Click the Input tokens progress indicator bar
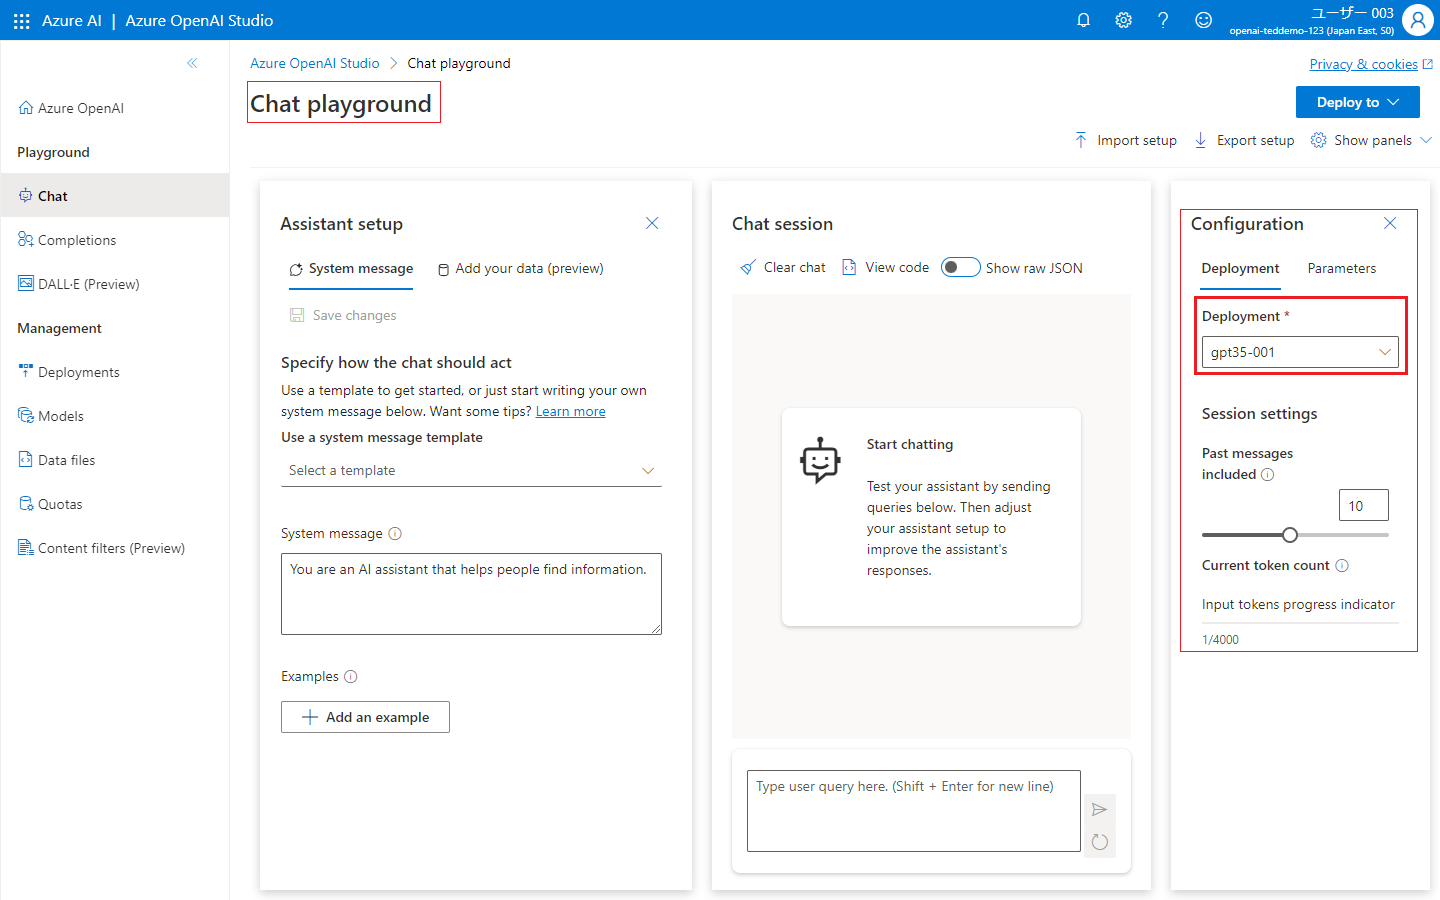 (1300, 623)
